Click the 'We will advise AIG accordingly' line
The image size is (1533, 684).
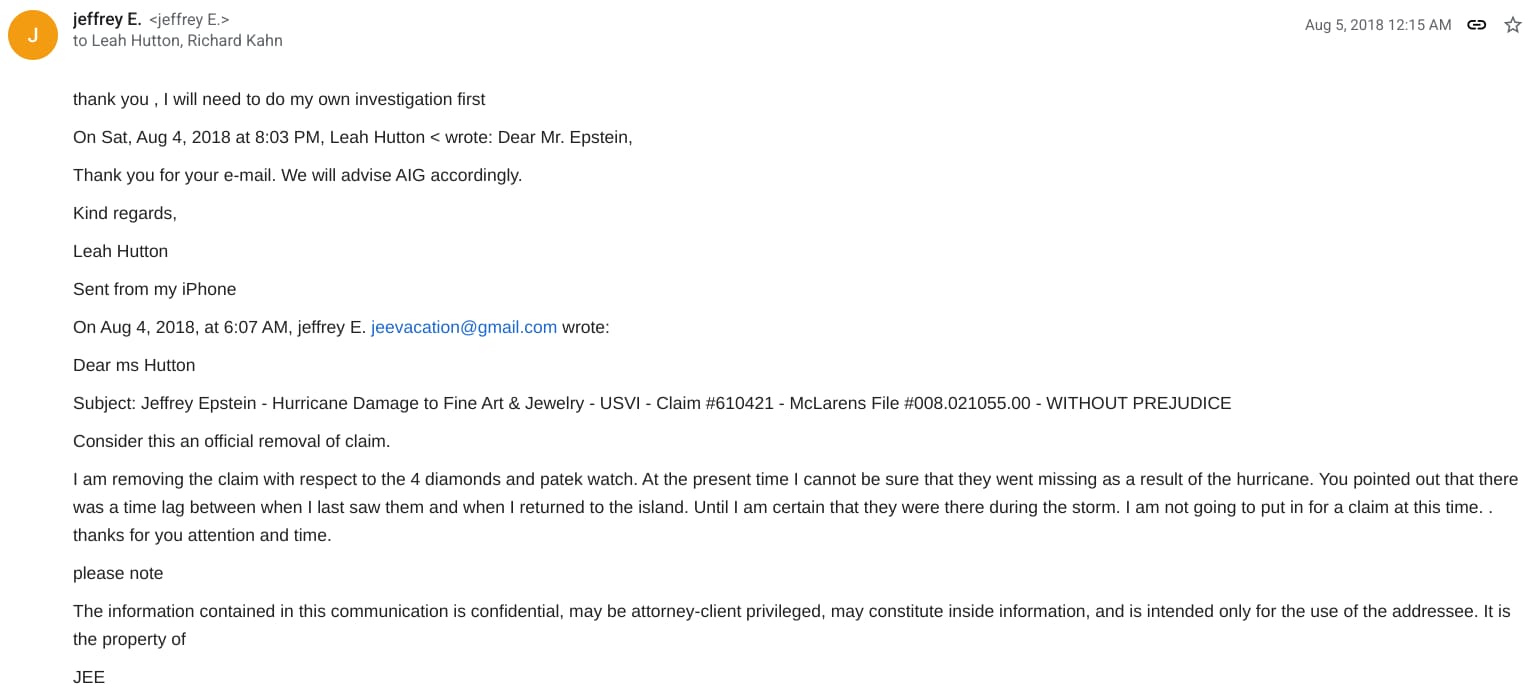click(x=297, y=175)
